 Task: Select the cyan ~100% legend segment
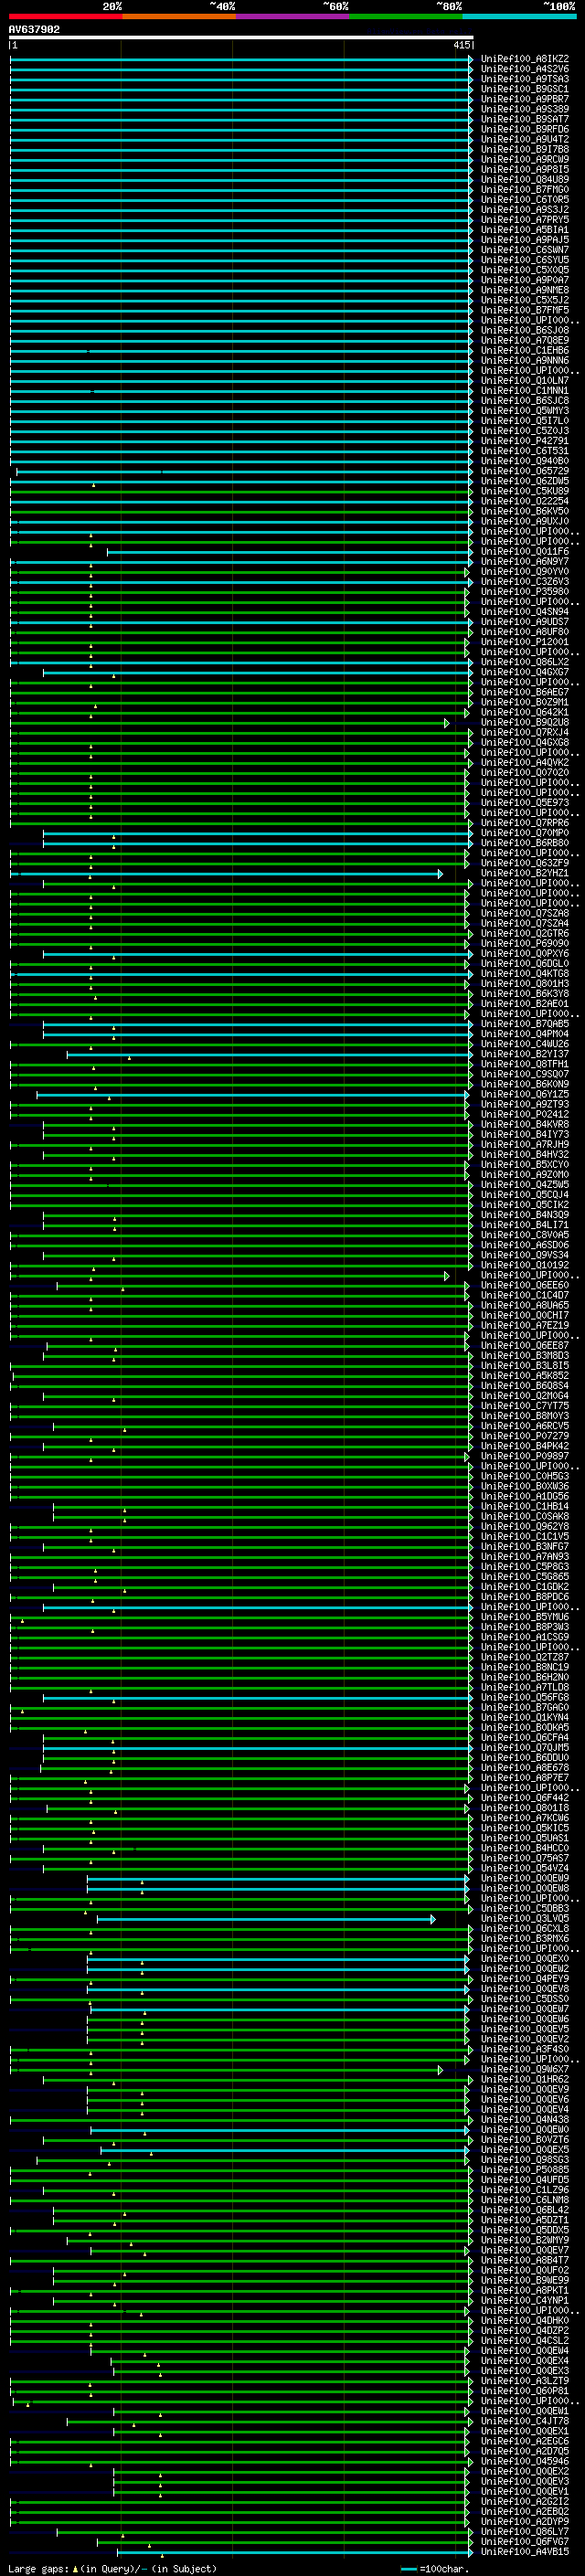pos(519,16)
